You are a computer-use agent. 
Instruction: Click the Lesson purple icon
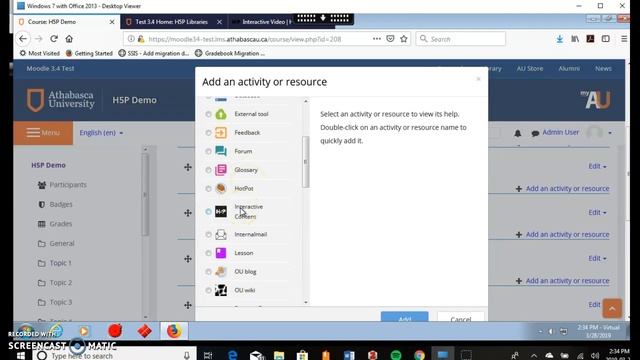point(221,253)
